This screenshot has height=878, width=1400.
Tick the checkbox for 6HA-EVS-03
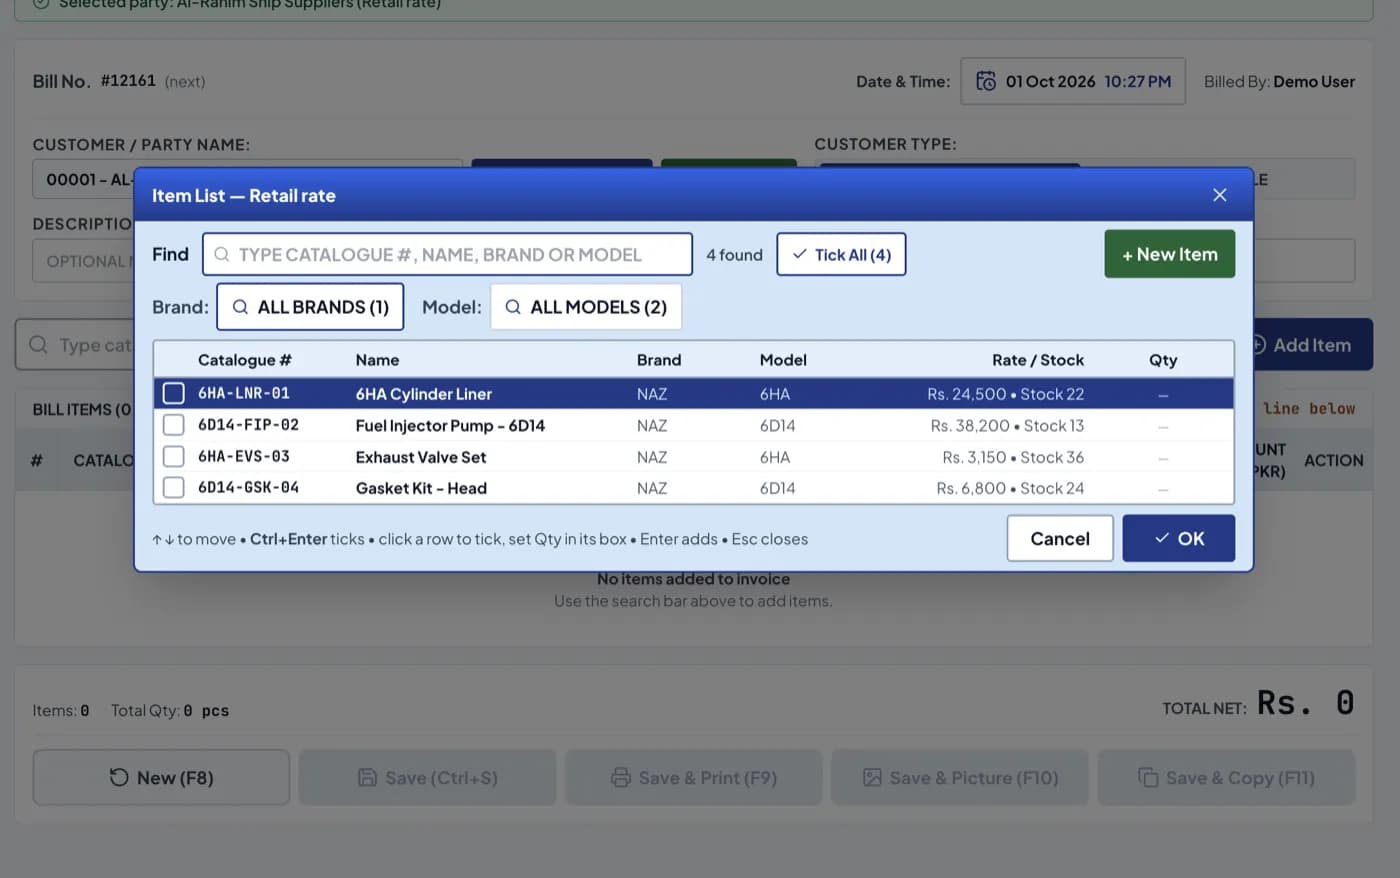(174, 457)
